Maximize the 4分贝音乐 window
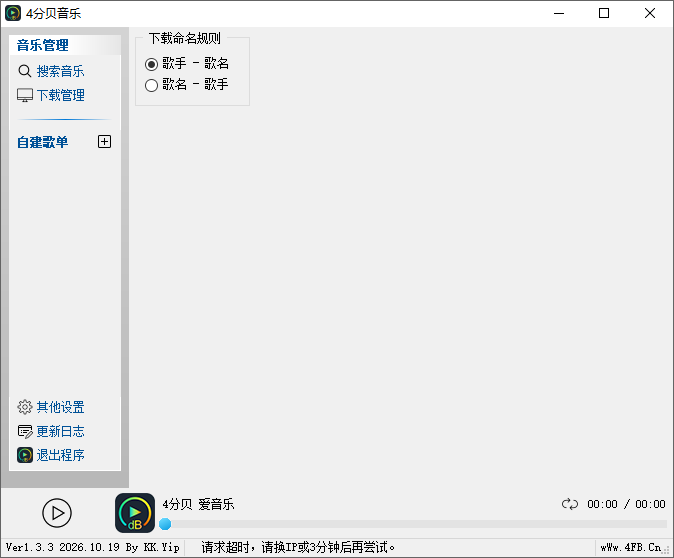The width and height of the screenshot is (674, 558). coord(604,13)
